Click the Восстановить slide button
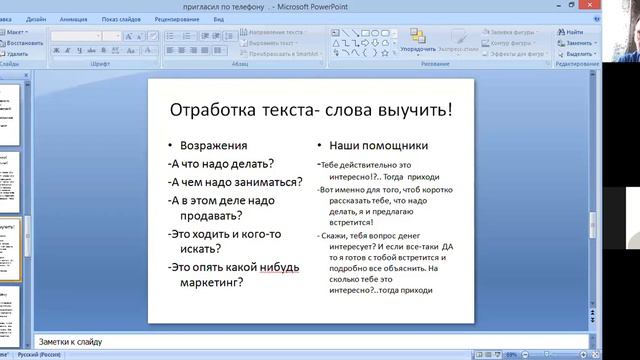Viewport: 640px width, 360px height. point(22,43)
